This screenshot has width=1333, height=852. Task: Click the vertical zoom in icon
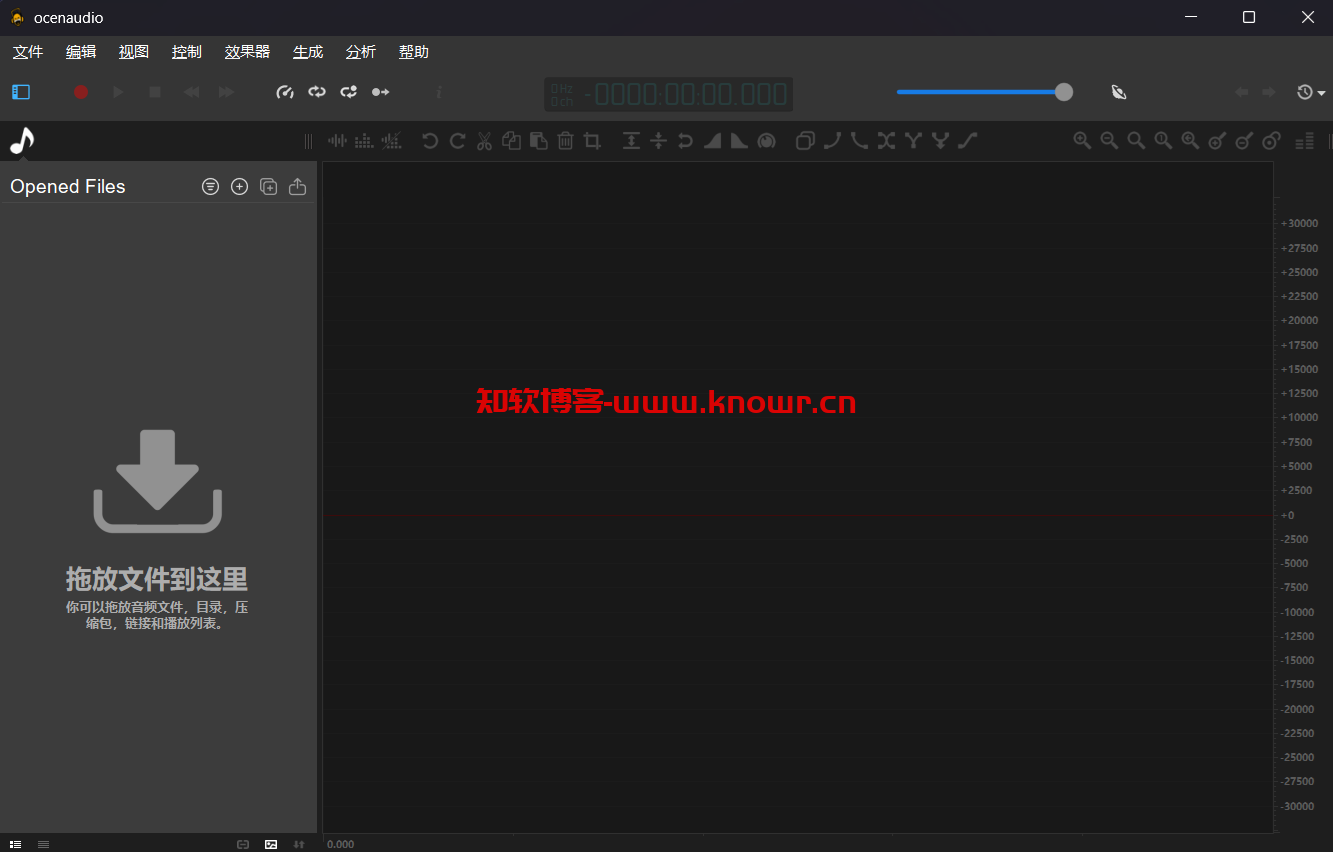pyautogui.click(x=1217, y=141)
